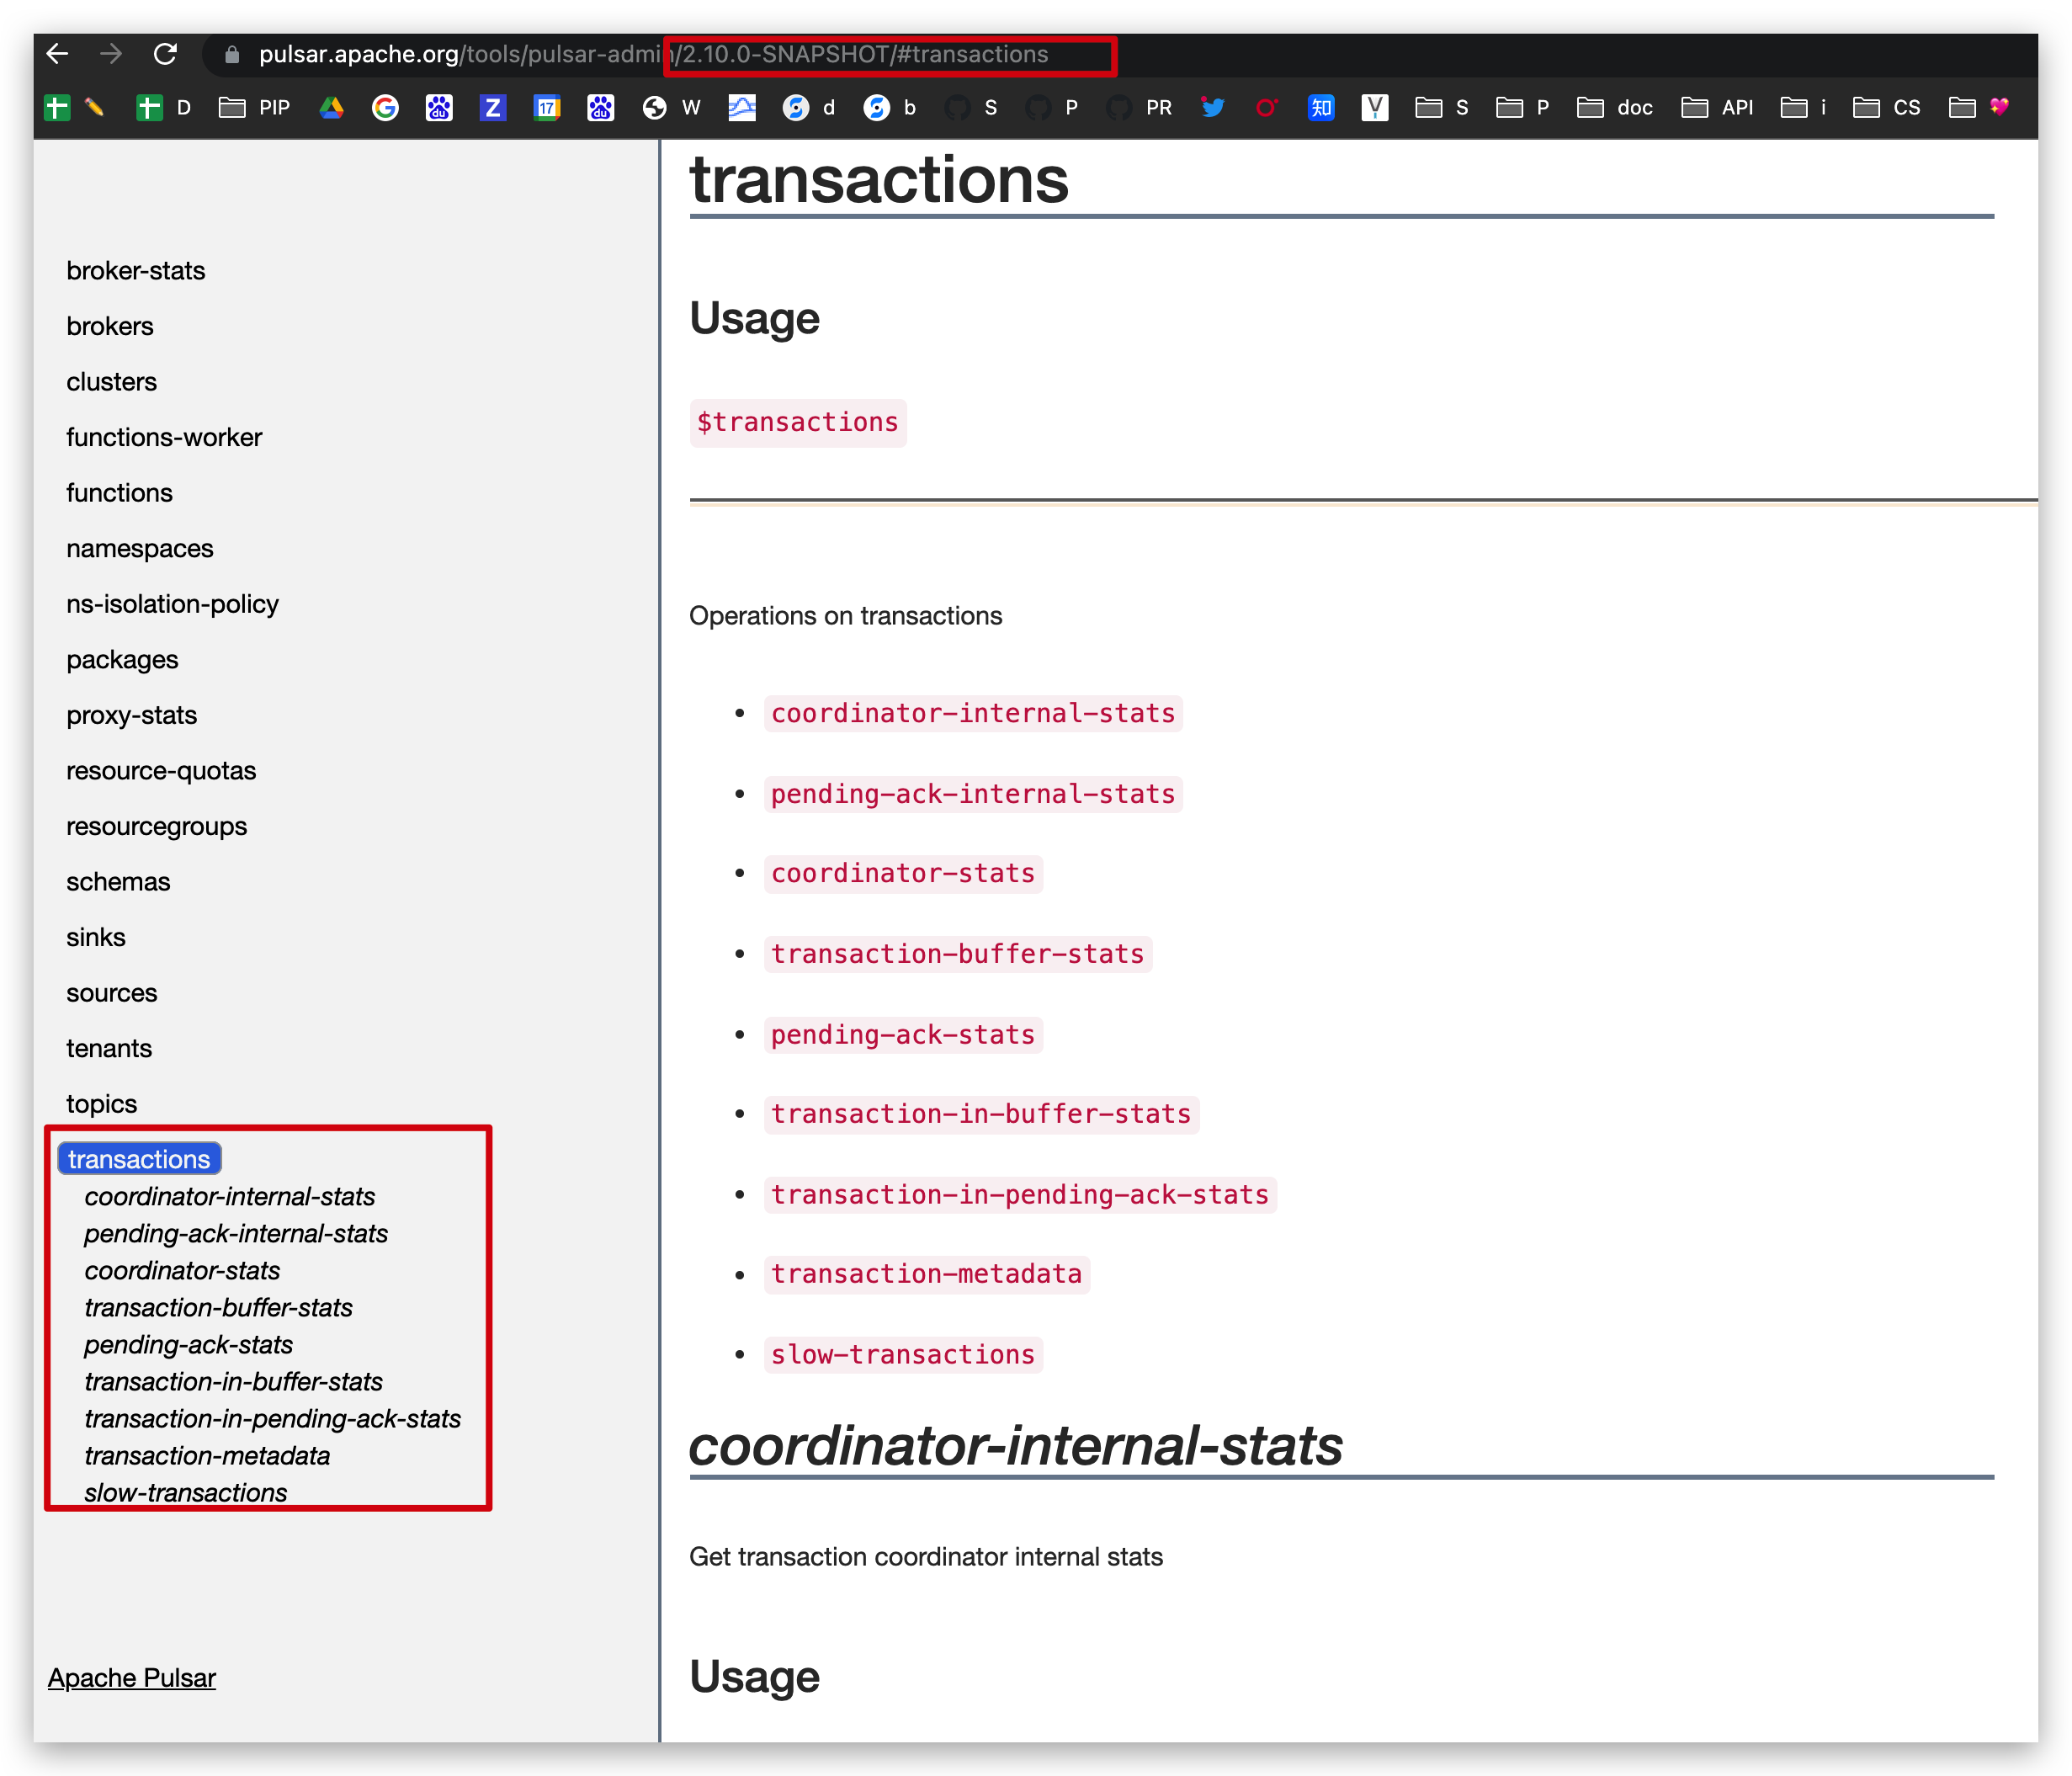Expand the API bookmarks folder
This screenshot has height=1776, width=2072.
click(1717, 108)
